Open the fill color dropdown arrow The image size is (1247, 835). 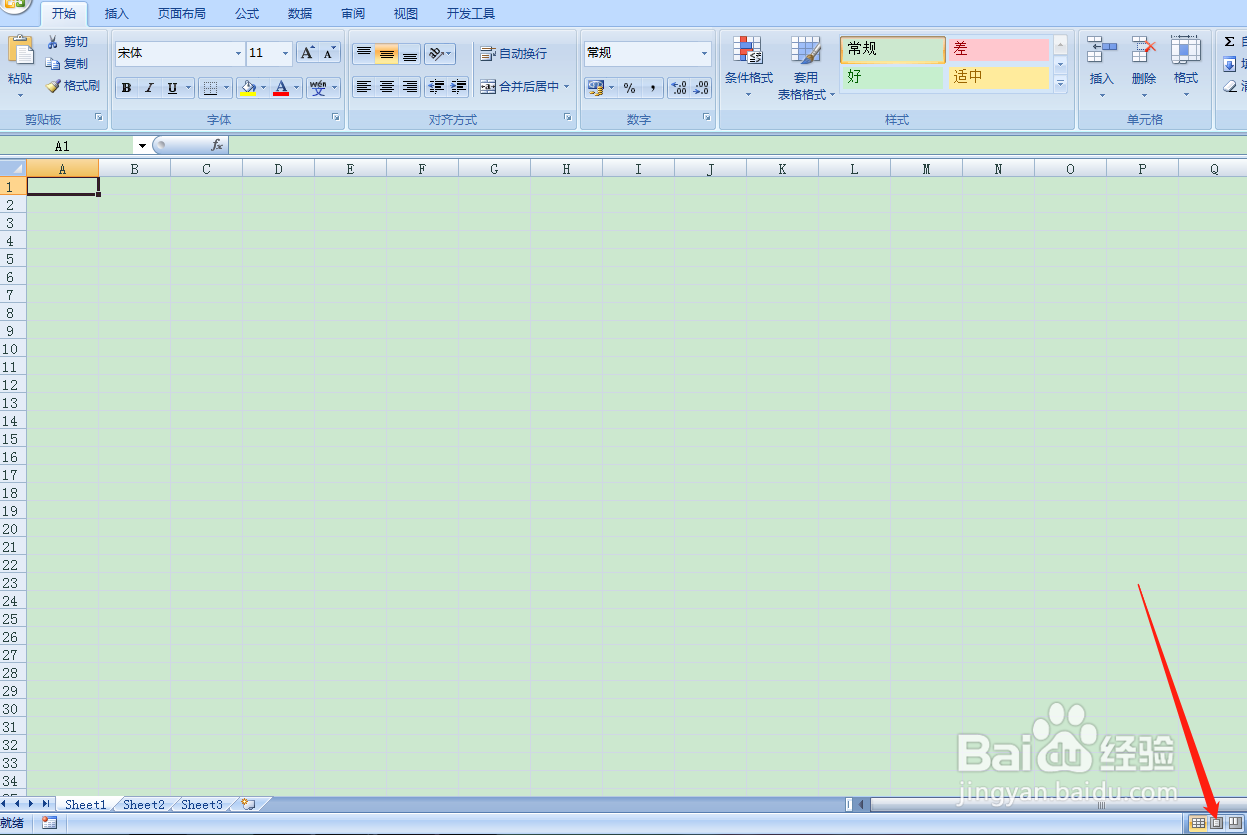(x=266, y=88)
